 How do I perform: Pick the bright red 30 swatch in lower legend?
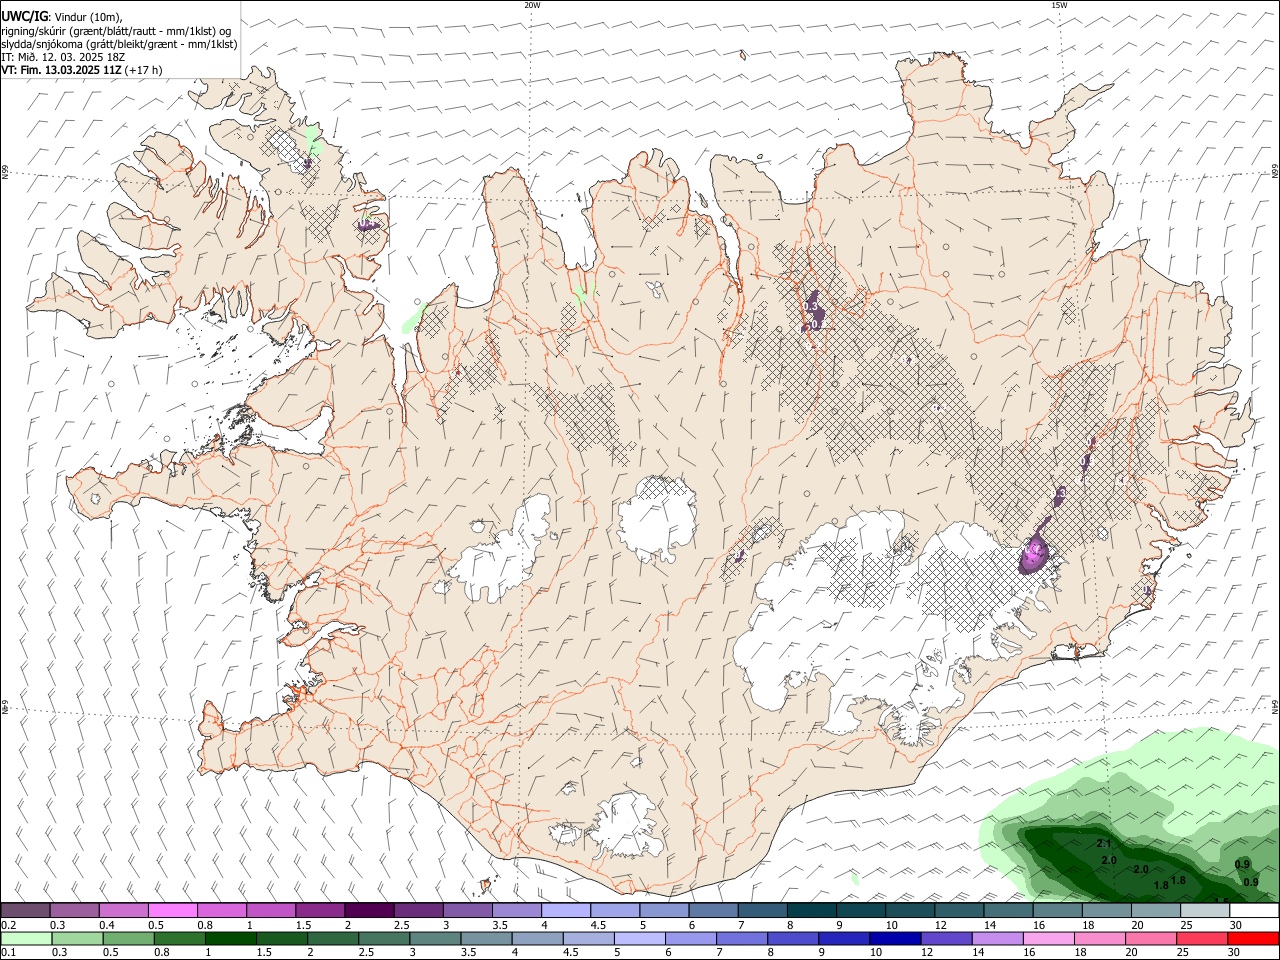click(1252, 939)
